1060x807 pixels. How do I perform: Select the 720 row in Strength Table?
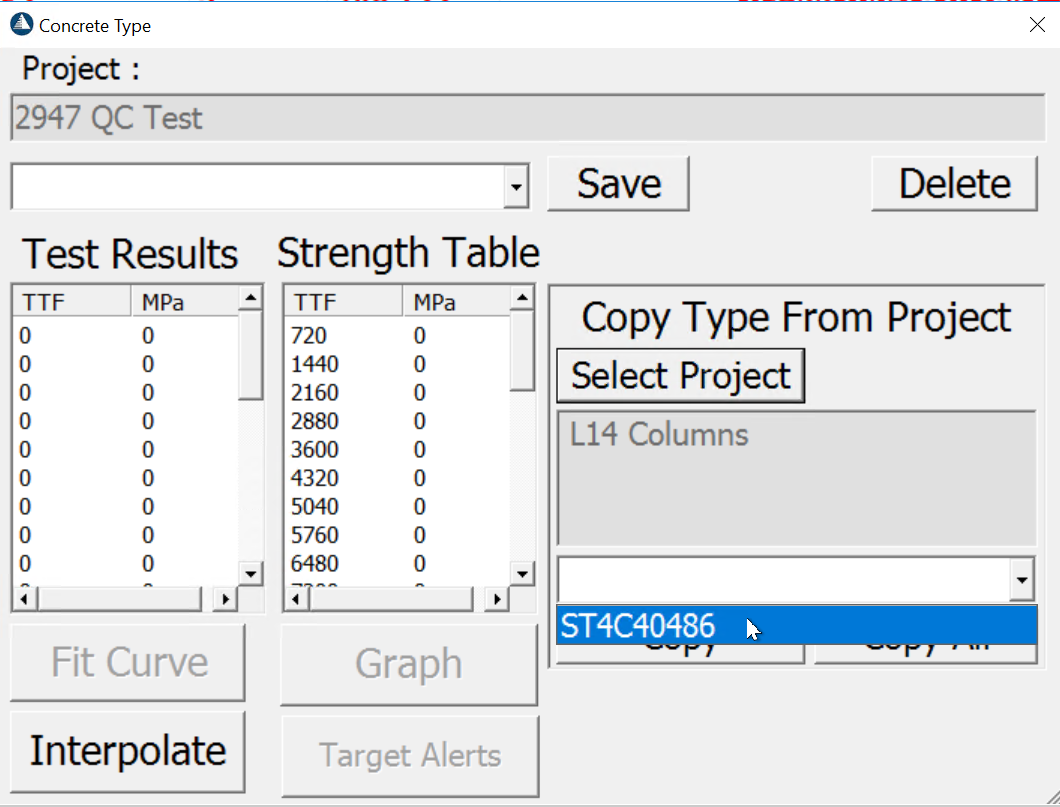point(310,336)
